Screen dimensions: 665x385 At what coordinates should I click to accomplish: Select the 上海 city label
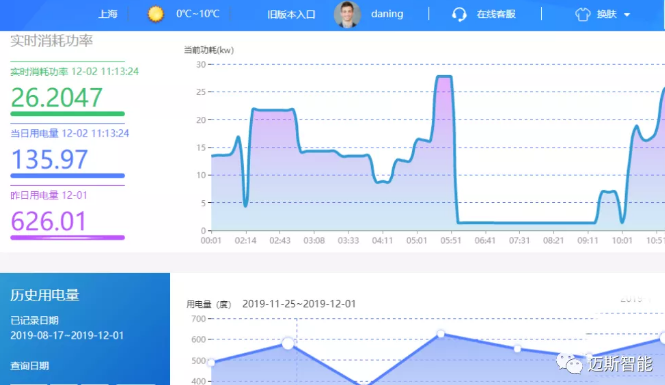[x=108, y=14]
